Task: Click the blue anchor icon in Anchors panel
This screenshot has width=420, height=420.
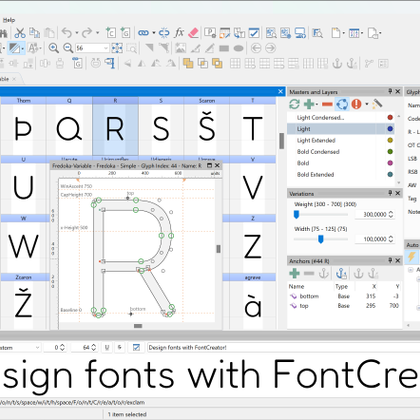Action: [x=341, y=274]
